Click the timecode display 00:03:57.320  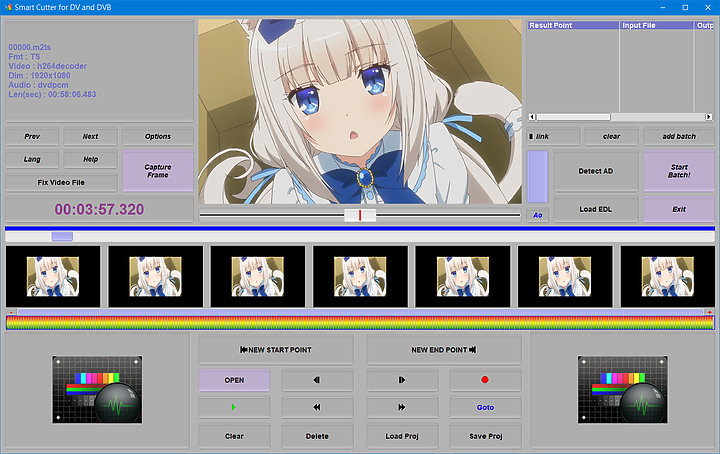coord(99,209)
